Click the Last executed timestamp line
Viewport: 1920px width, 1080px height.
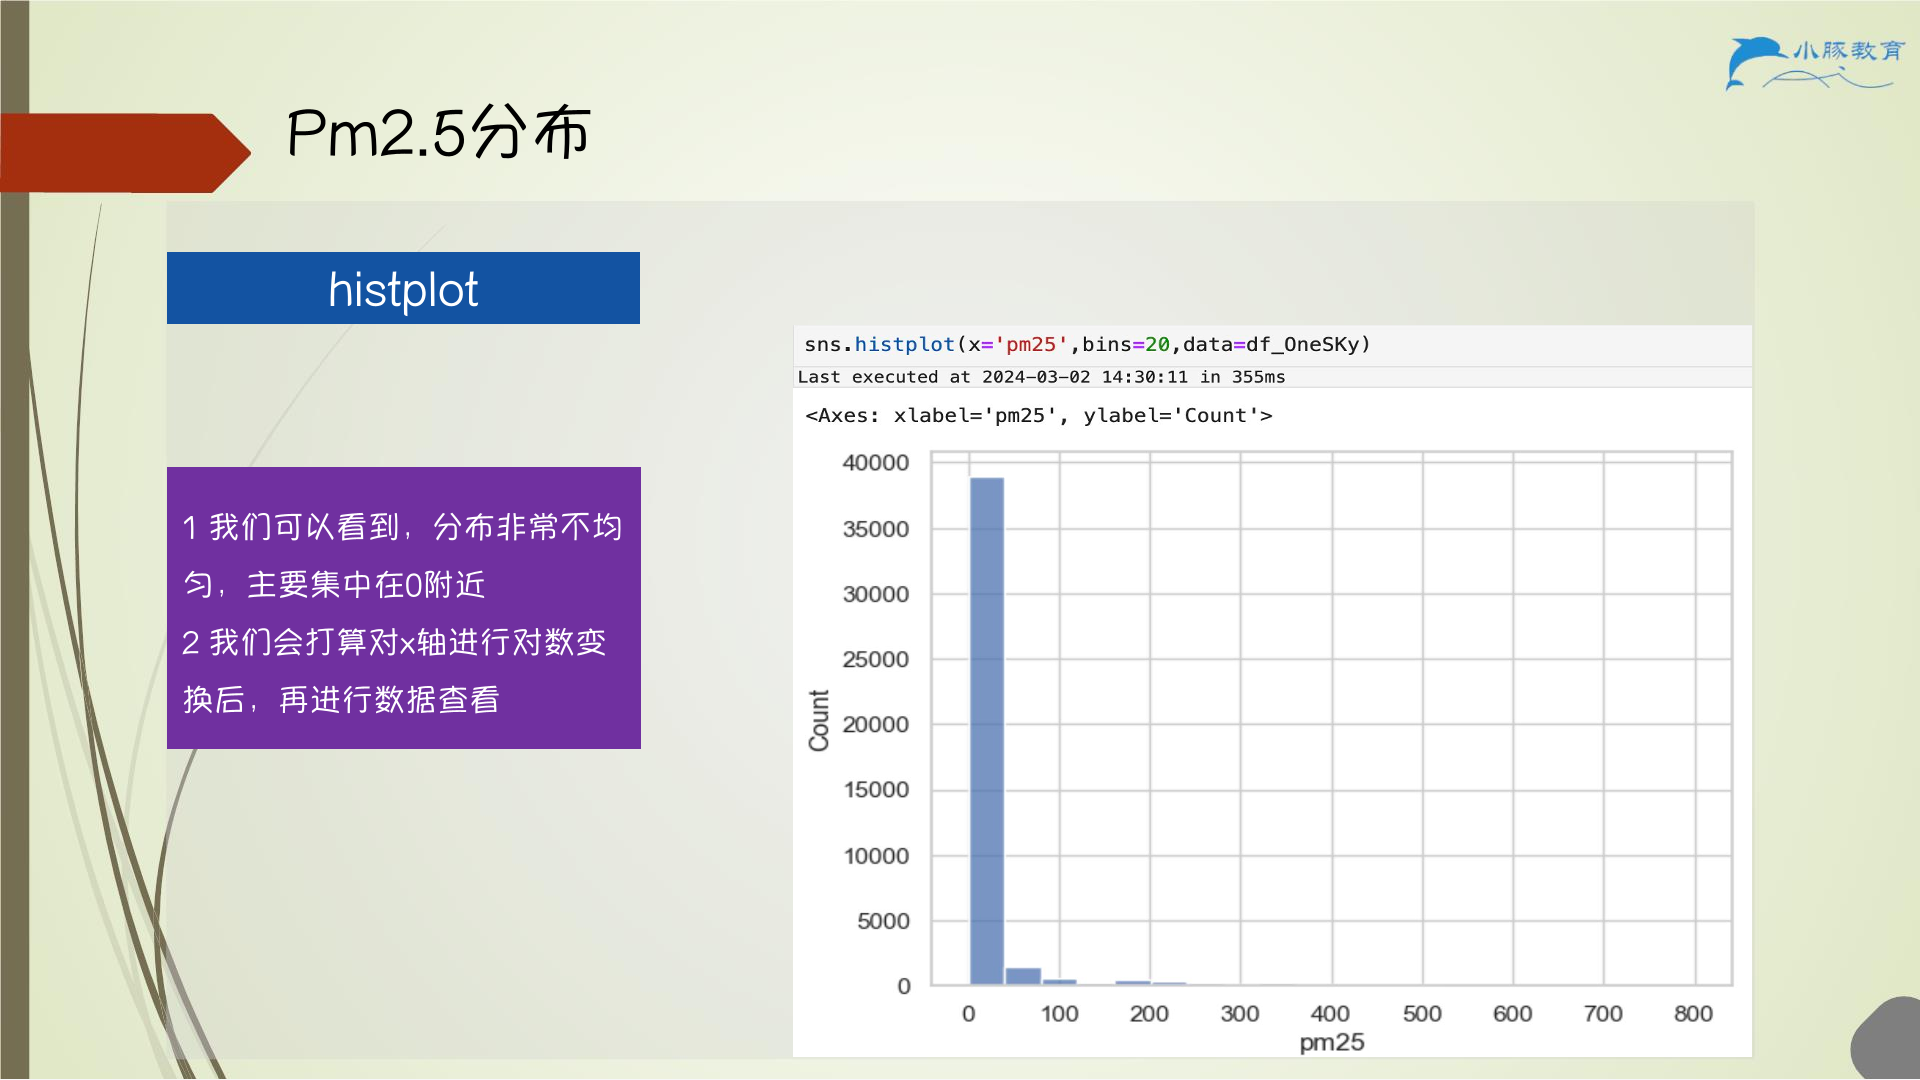point(1041,377)
